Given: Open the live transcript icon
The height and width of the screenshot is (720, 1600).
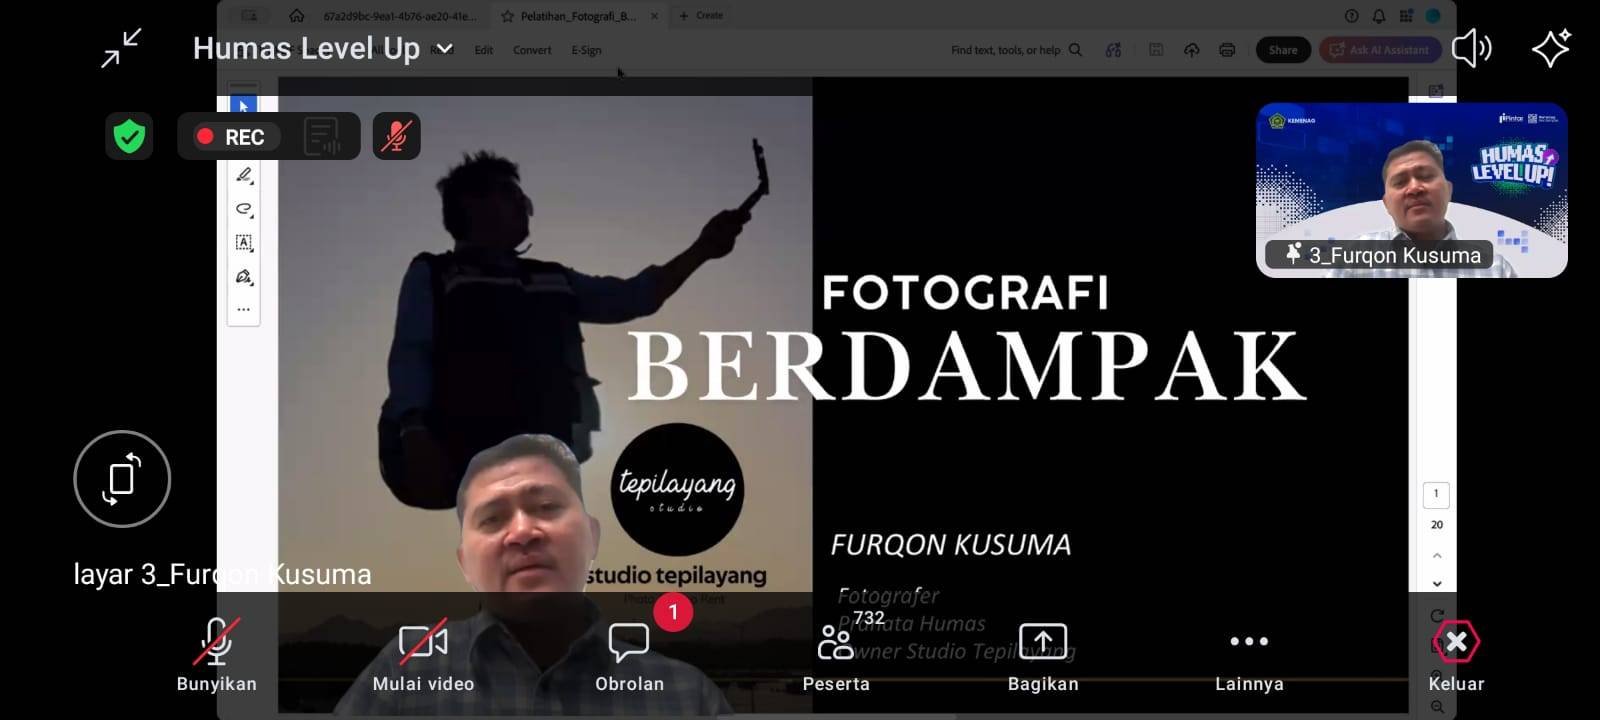Looking at the screenshot, I should click(322, 137).
